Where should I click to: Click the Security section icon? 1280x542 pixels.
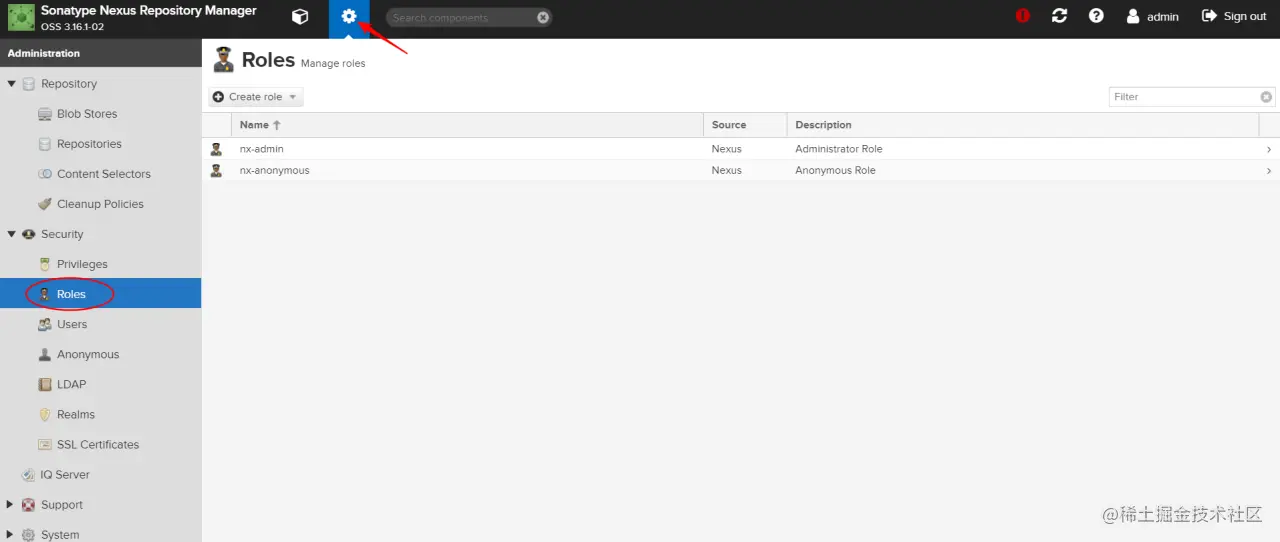point(29,234)
